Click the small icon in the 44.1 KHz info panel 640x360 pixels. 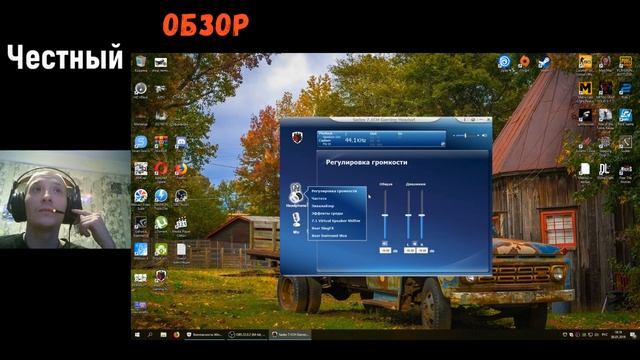click(x=442, y=144)
